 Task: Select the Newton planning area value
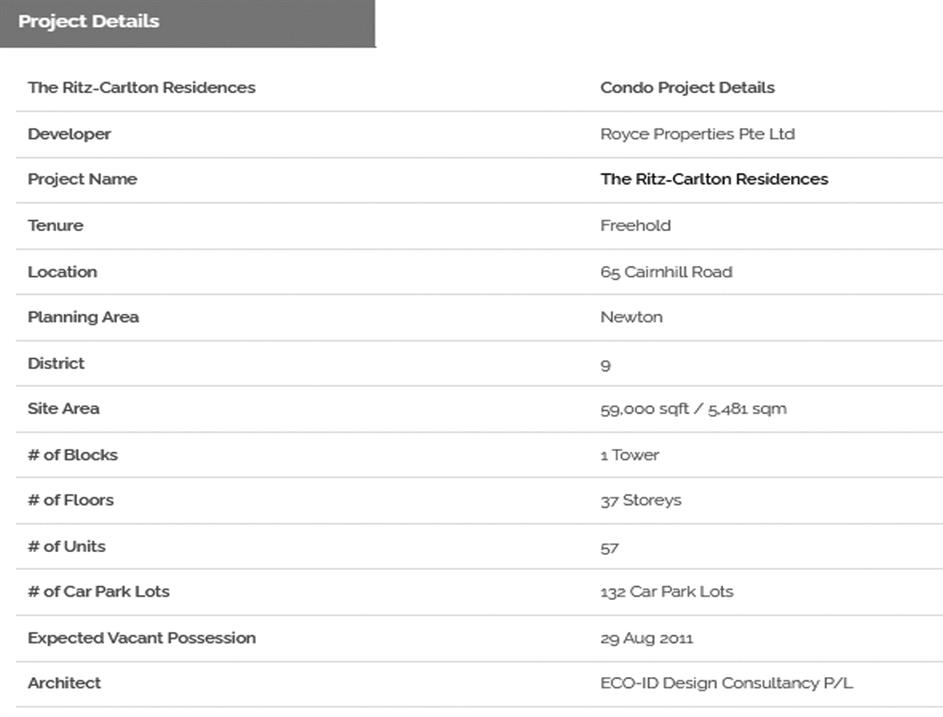tap(631, 317)
